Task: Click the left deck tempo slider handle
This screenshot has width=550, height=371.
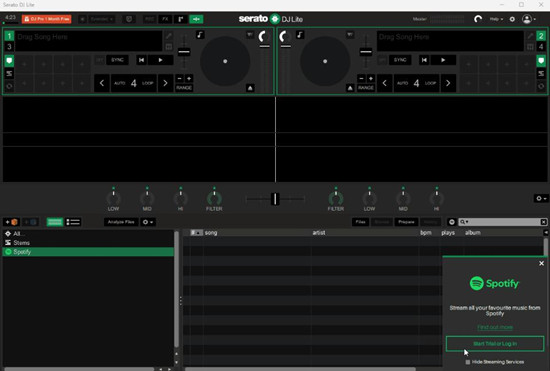Action: [x=184, y=52]
